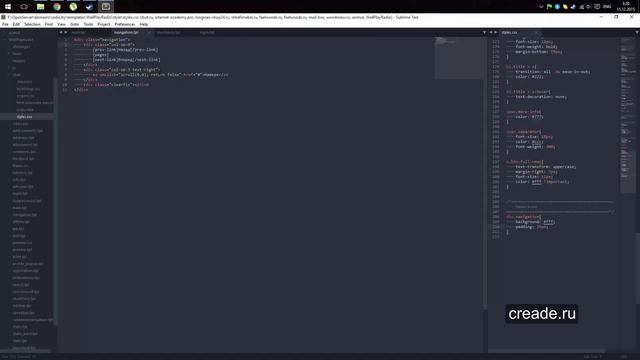This screenshot has width=640, height=360.
Task: Open left pane tab list dropdown
Action: [x=484, y=33]
